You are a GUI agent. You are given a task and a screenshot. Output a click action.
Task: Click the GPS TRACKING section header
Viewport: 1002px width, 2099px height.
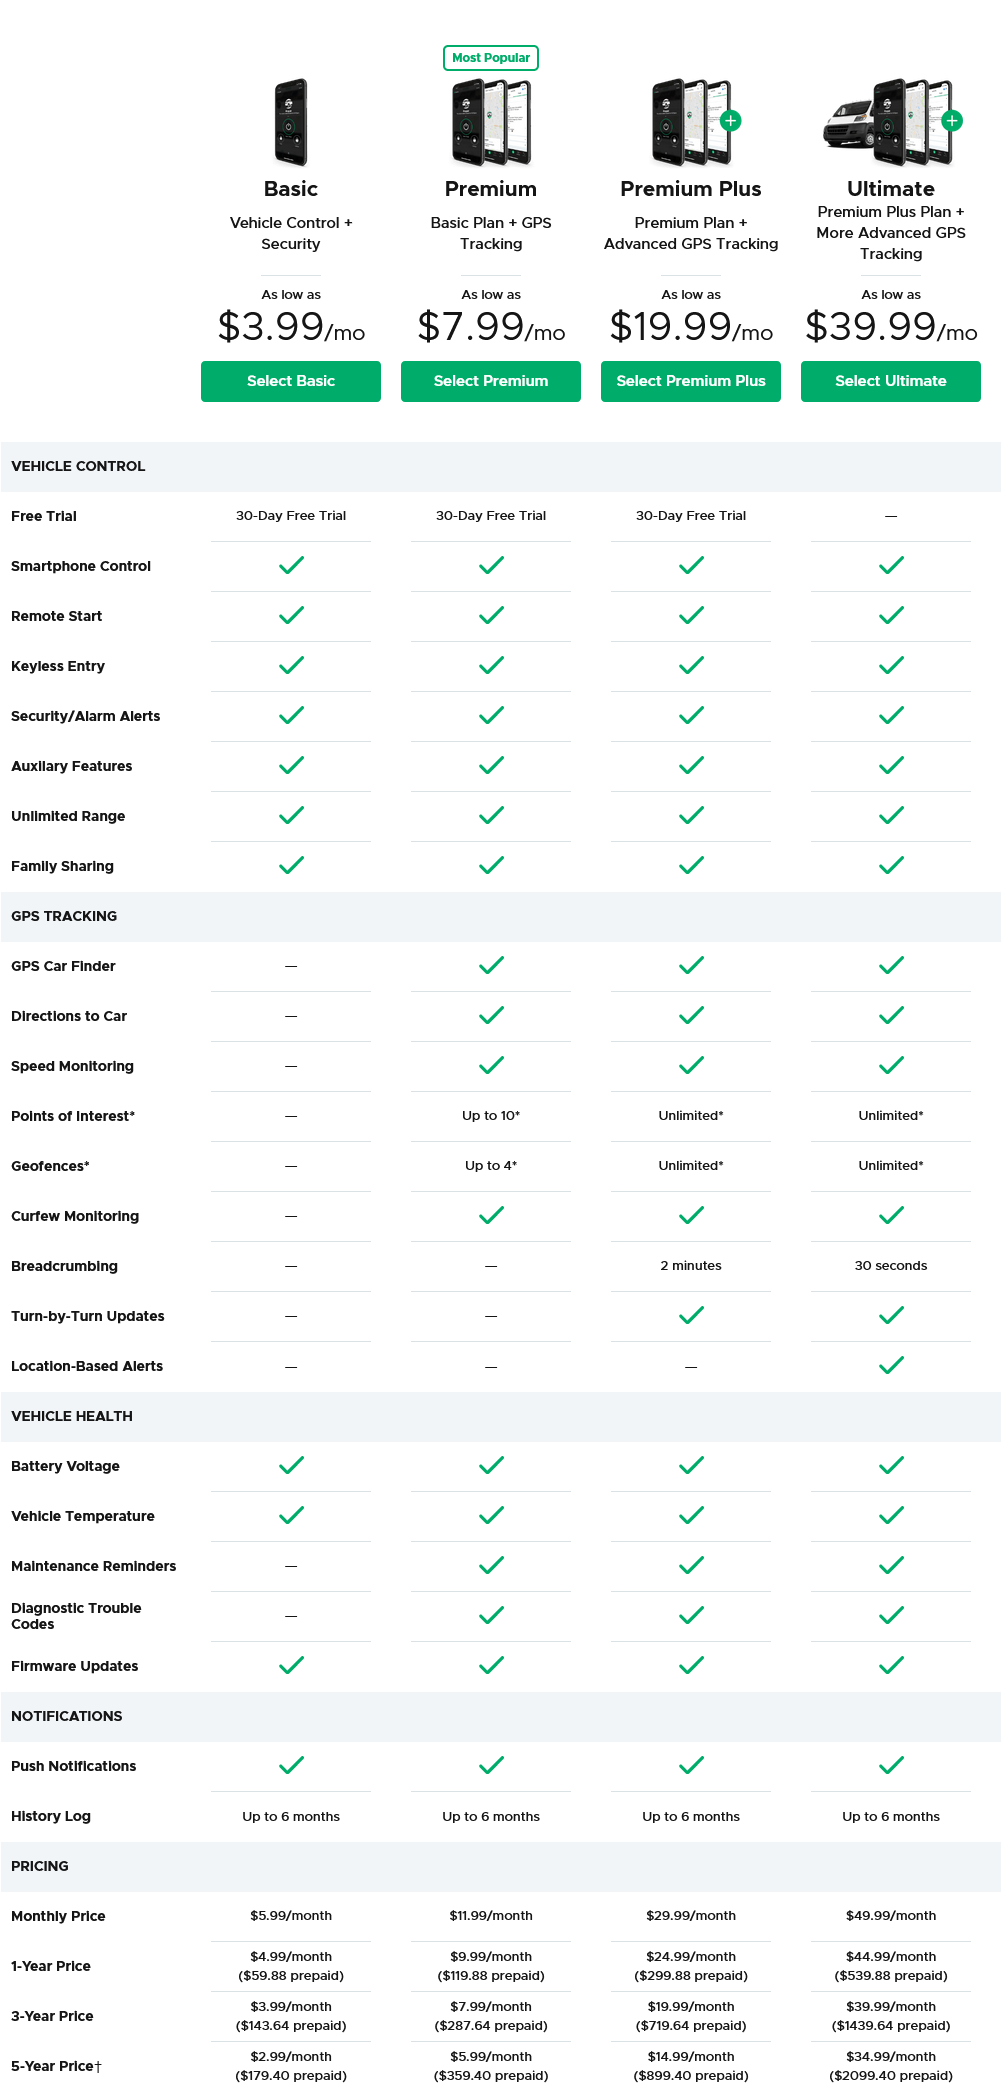click(x=64, y=916)
